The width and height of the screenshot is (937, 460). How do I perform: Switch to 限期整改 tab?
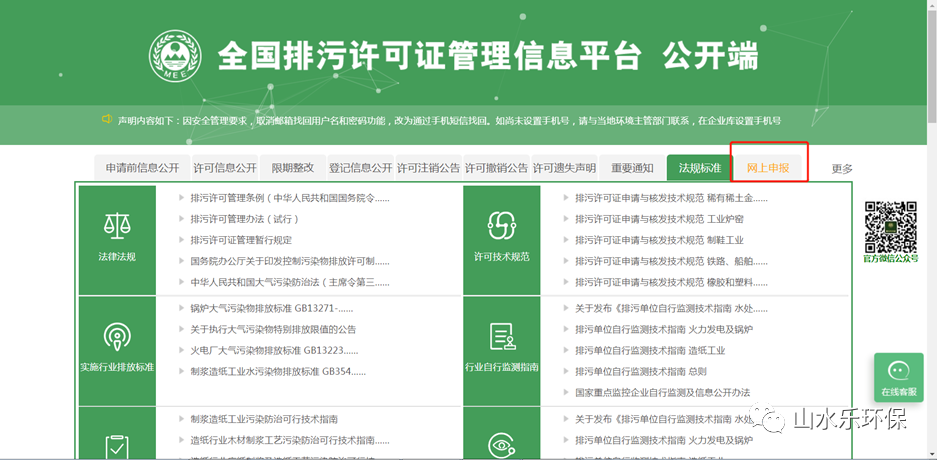click(293, 168)
